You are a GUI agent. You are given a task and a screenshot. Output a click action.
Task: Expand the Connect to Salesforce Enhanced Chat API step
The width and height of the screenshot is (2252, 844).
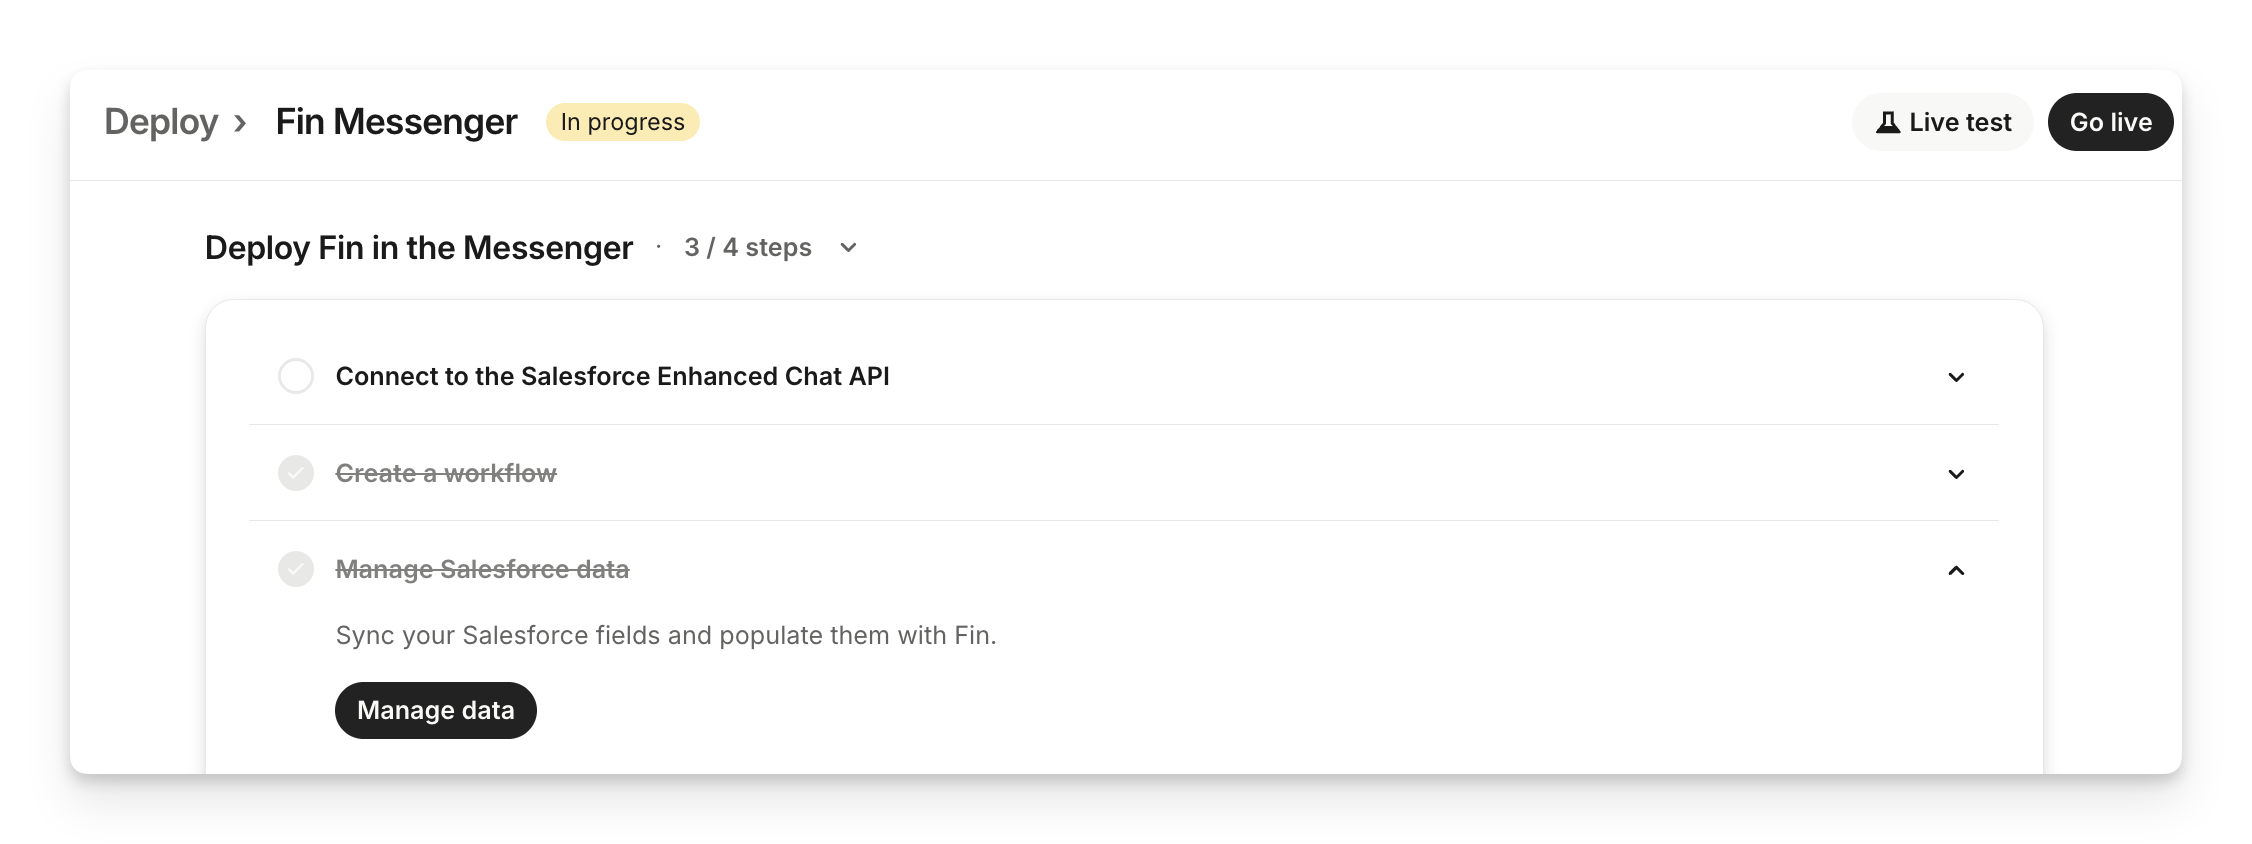coord(1956,377)
